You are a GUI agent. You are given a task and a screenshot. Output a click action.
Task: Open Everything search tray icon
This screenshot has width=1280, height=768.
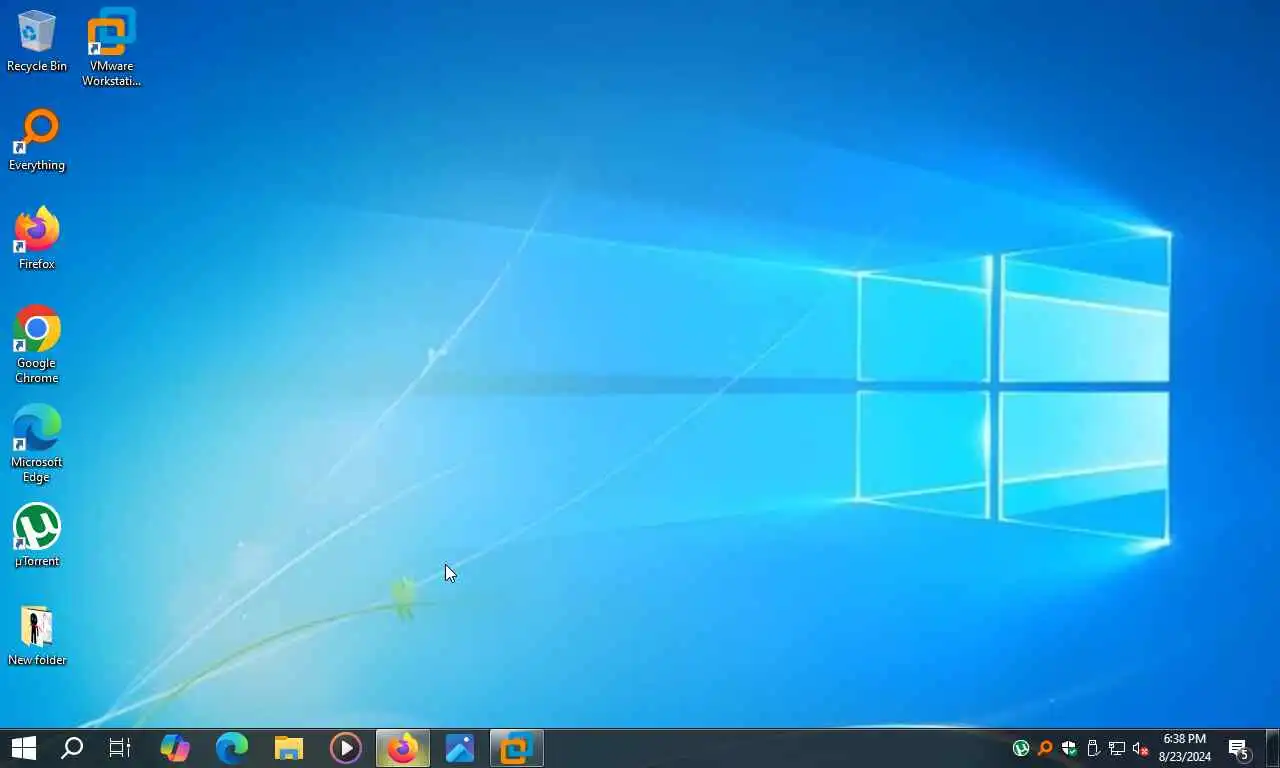(x=1045, y=748)
